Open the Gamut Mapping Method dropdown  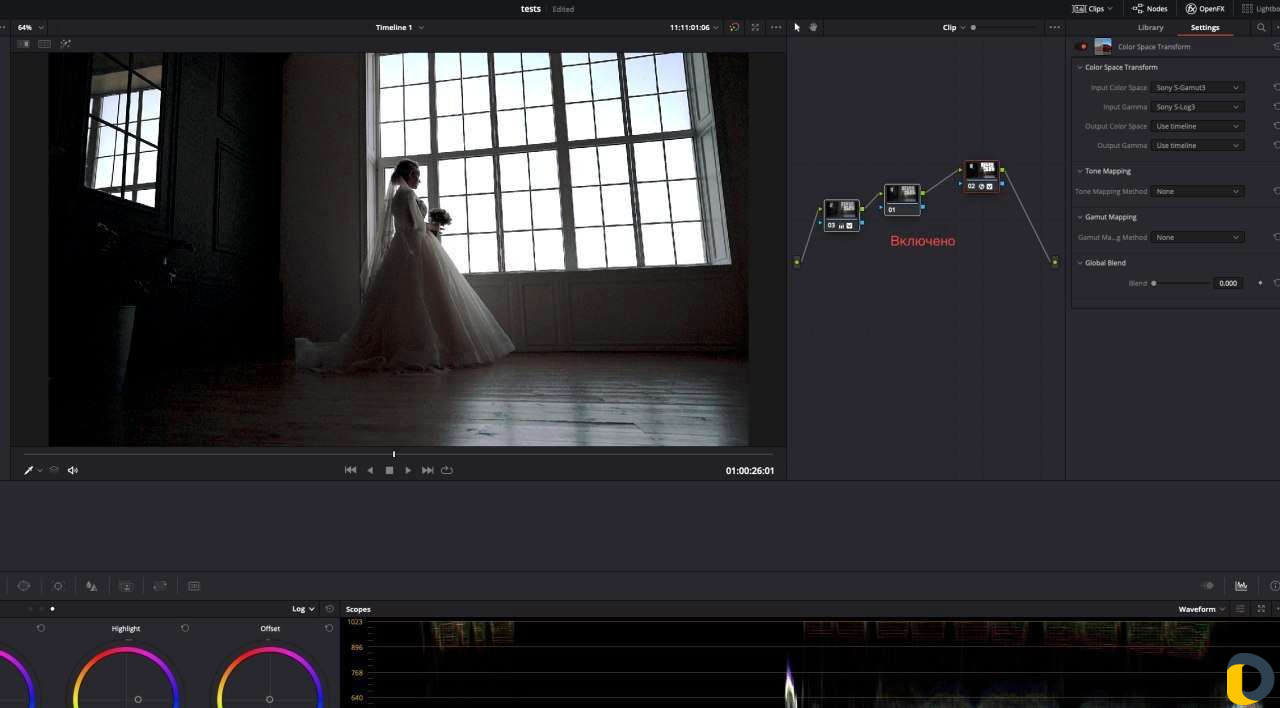coord(1197,237)
